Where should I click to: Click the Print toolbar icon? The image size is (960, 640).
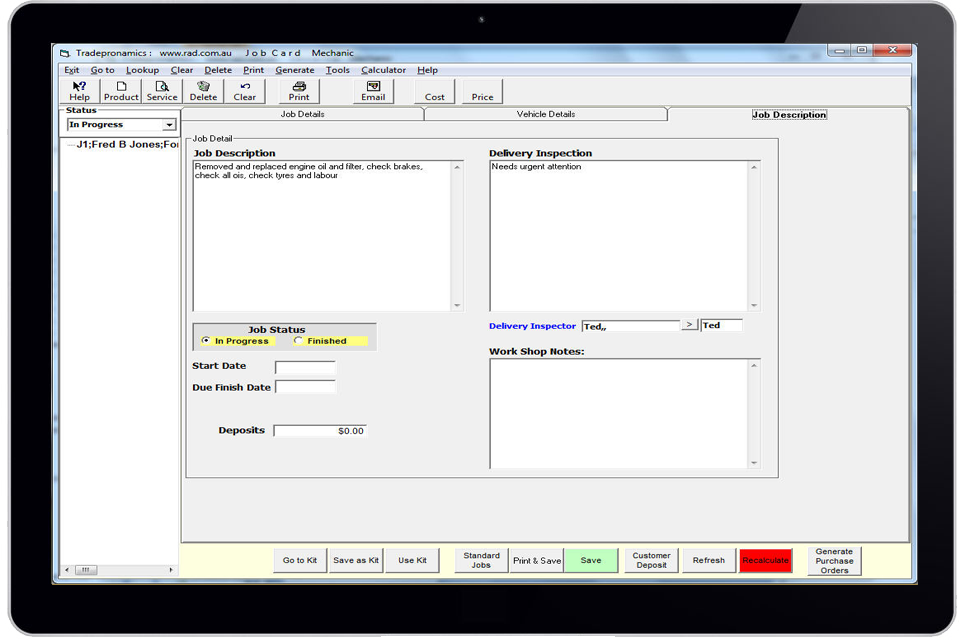(x=299, y=91)
